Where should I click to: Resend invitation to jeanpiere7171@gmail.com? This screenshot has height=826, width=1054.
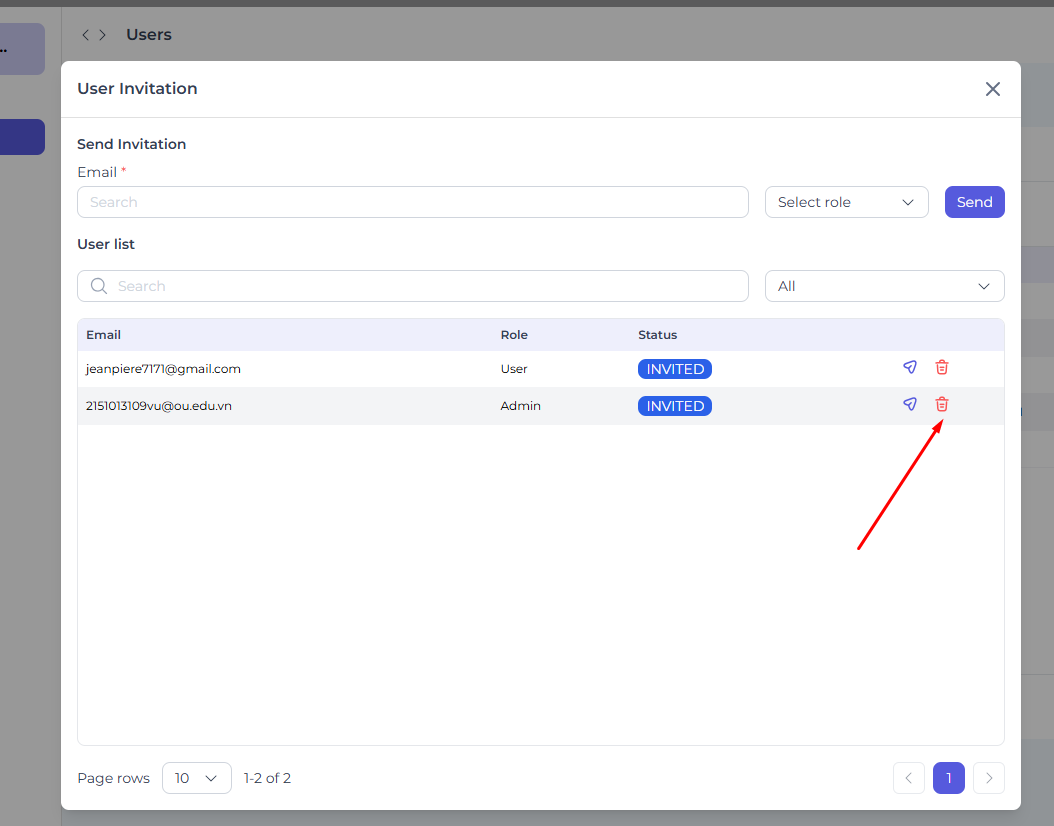909,367
